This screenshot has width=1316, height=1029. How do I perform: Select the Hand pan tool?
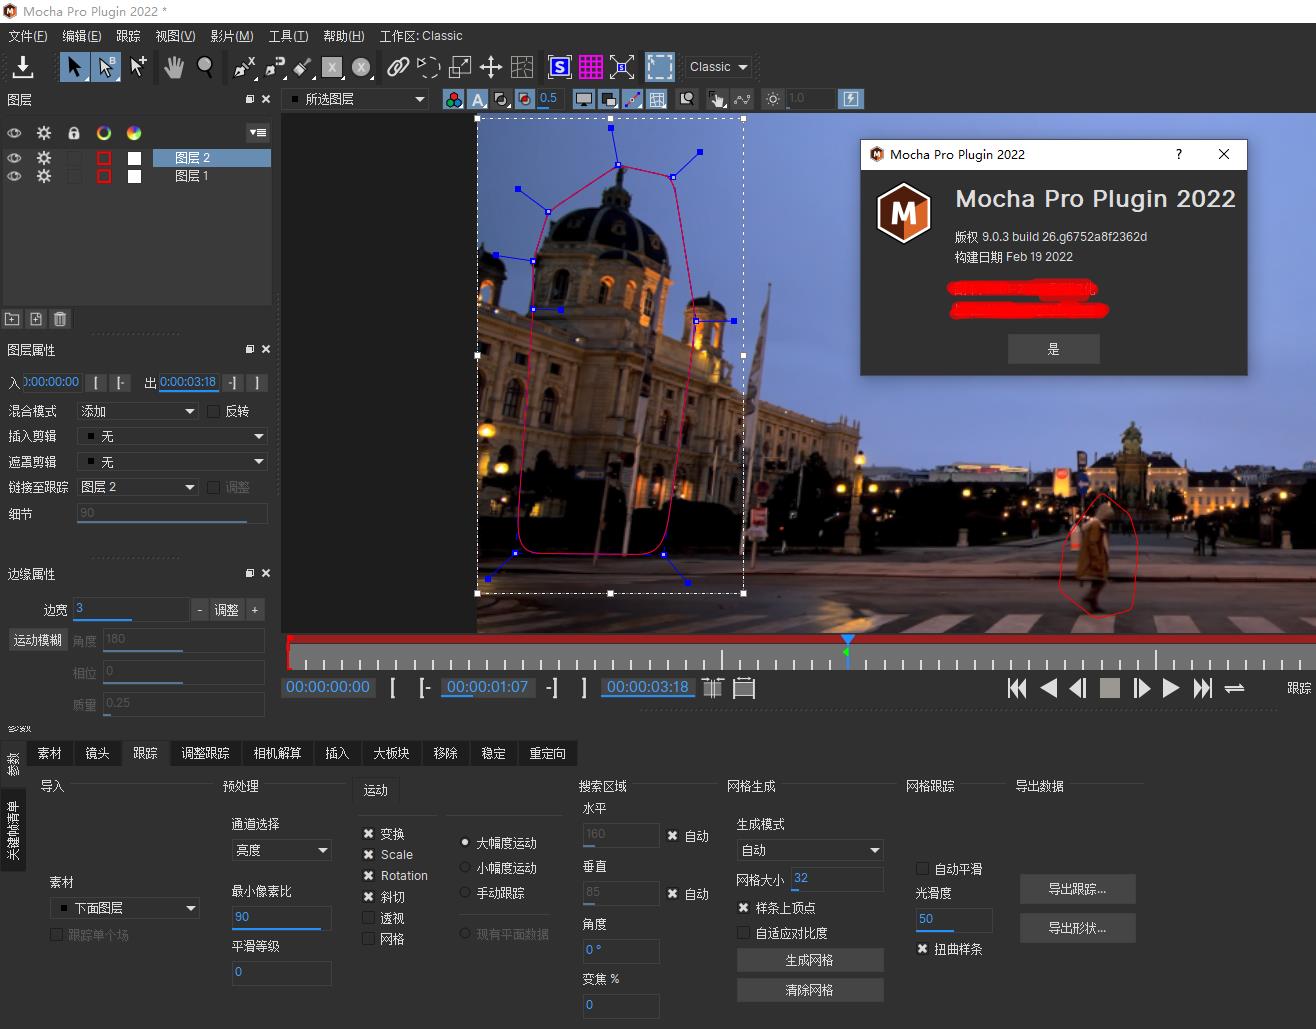point(174,67)
